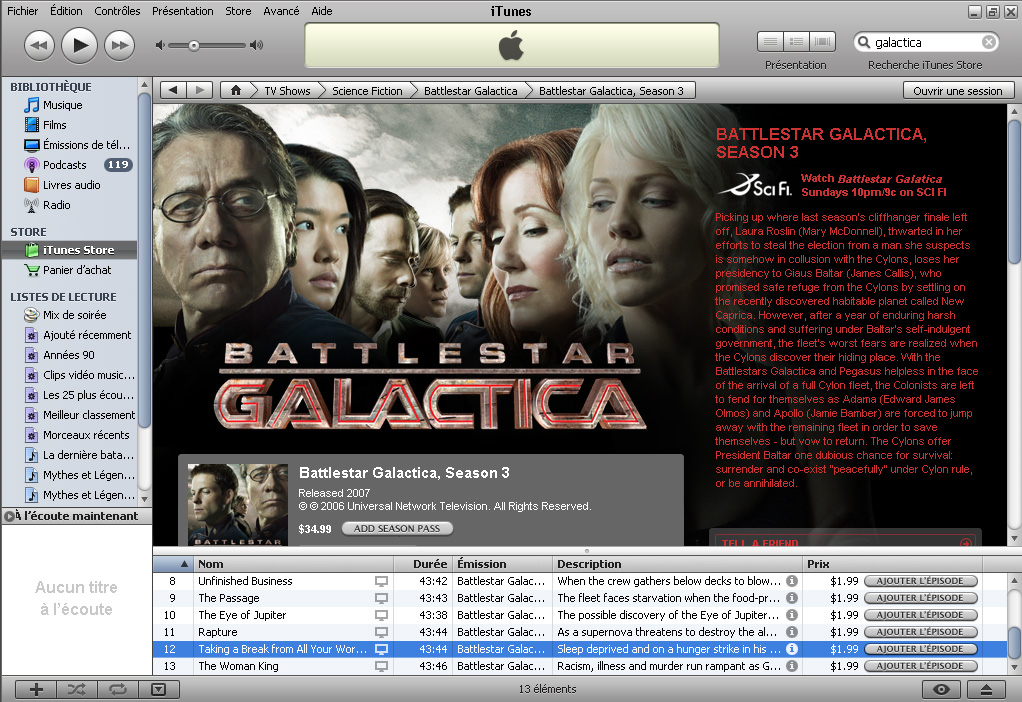Screen dimensions: 1022x702
Task: Open the Store menu
Action: (x=238, y=11)
